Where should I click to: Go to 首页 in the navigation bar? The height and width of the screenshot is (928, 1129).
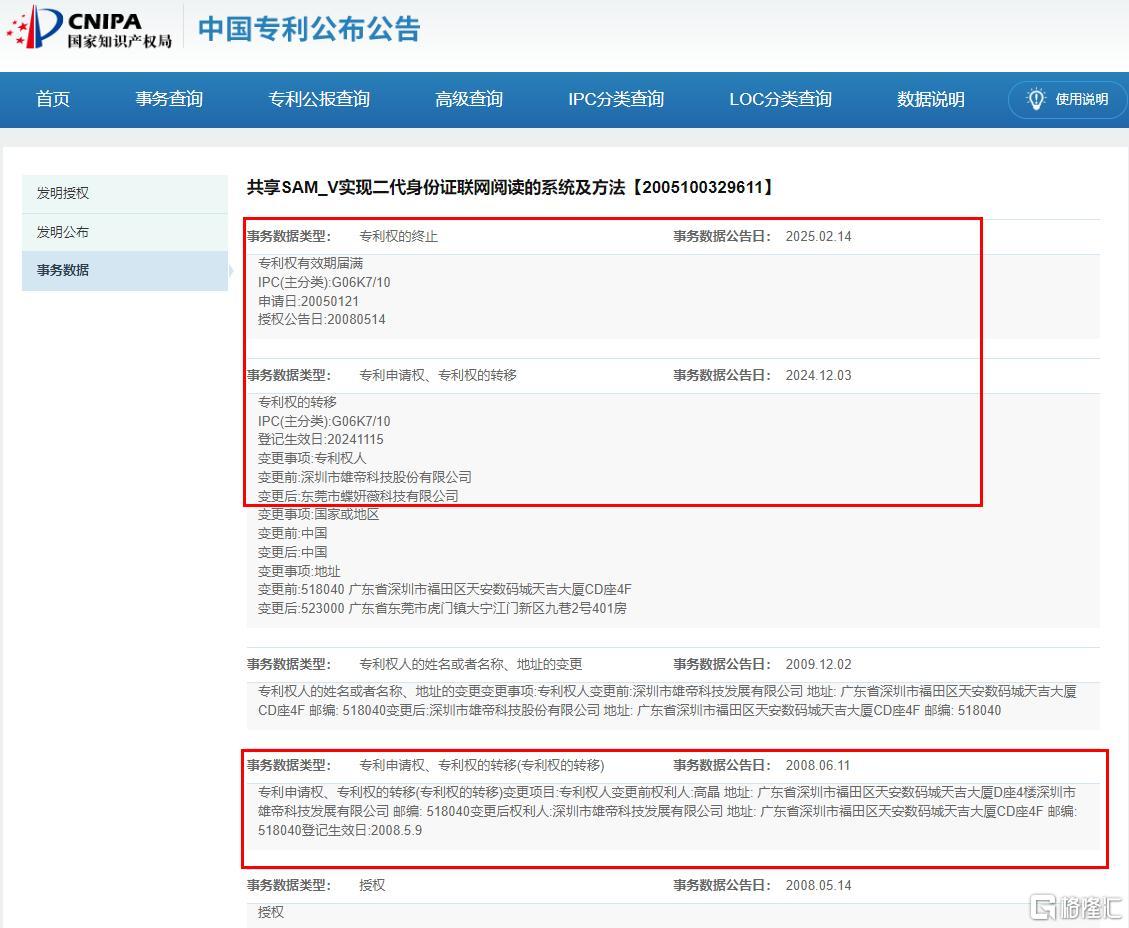click(x=53, y=99)
